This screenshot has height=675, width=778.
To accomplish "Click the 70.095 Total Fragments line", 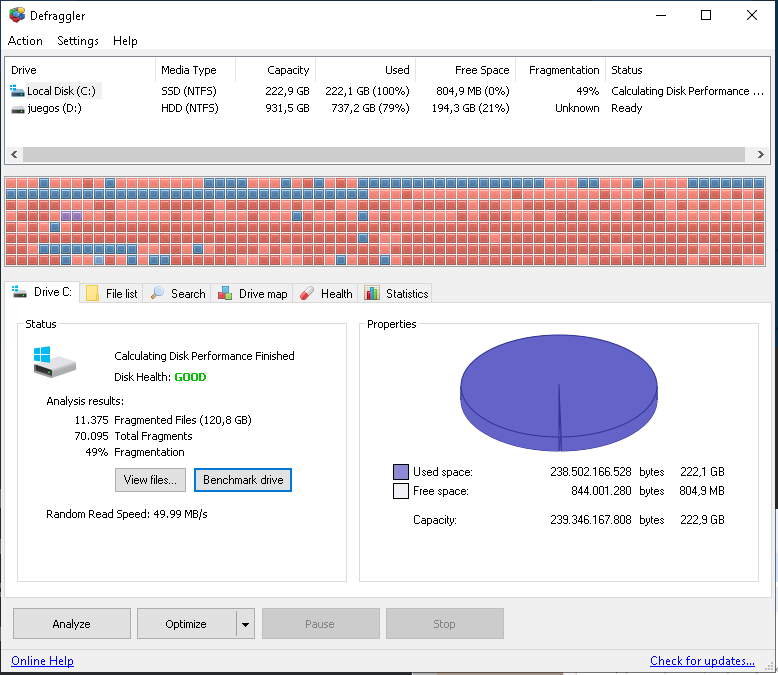I will [x=133, y=436].
